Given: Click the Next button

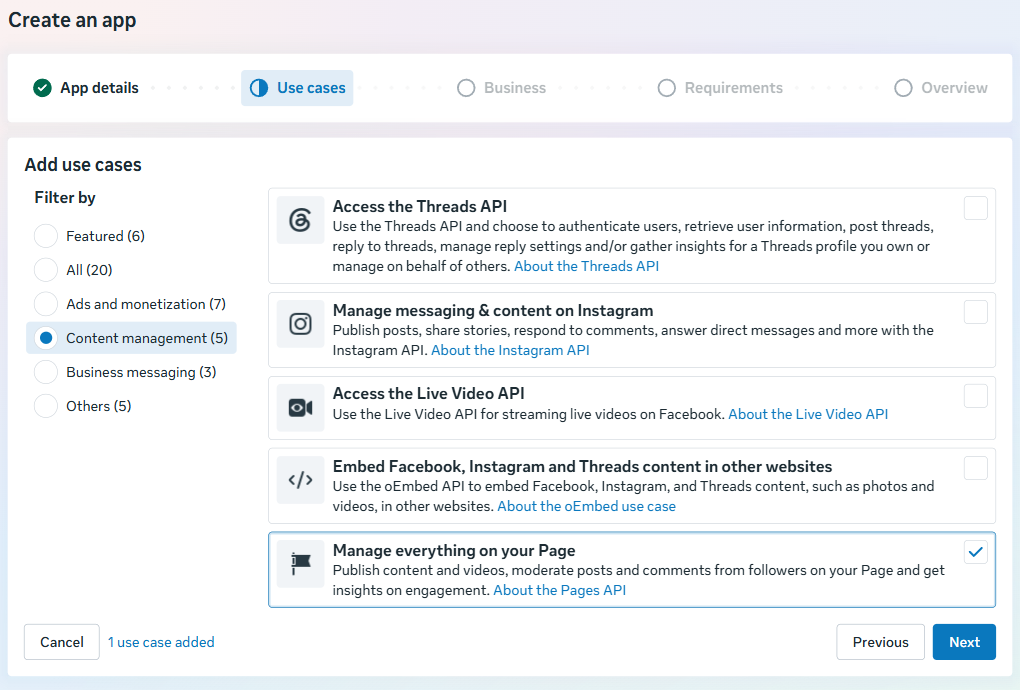Looking at the screenshot, I should click(x=964, y=642).
